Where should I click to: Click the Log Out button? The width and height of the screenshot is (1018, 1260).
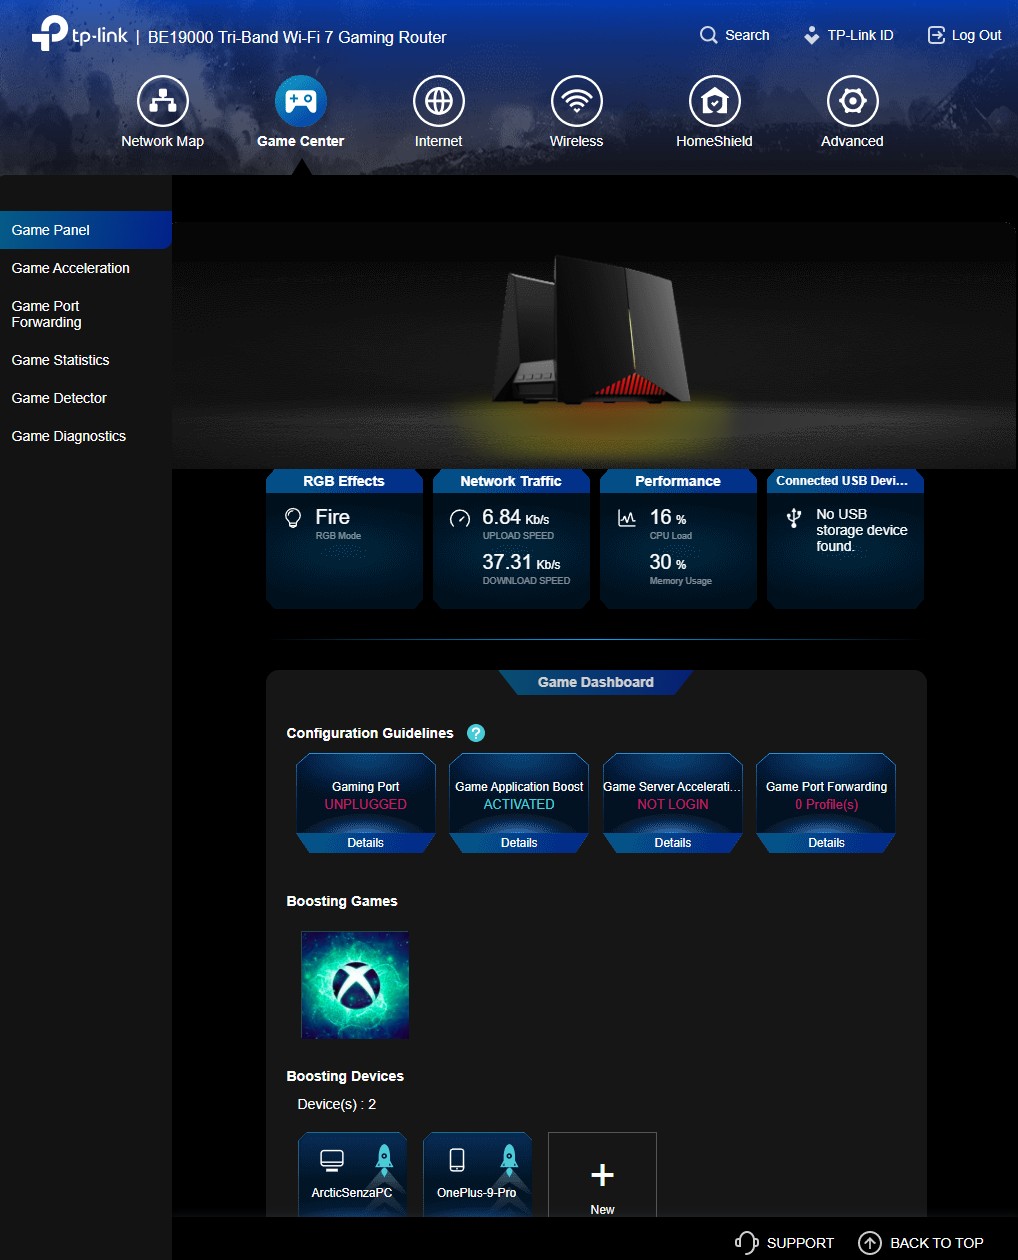click(x=964, y=35)
